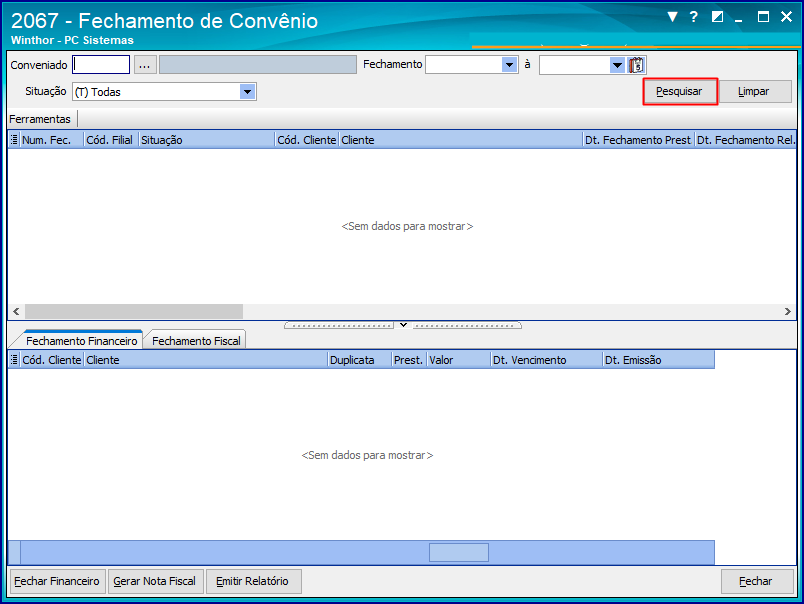Open help question mark icon
The image size is (804, 604).
[x=694, y=17]
